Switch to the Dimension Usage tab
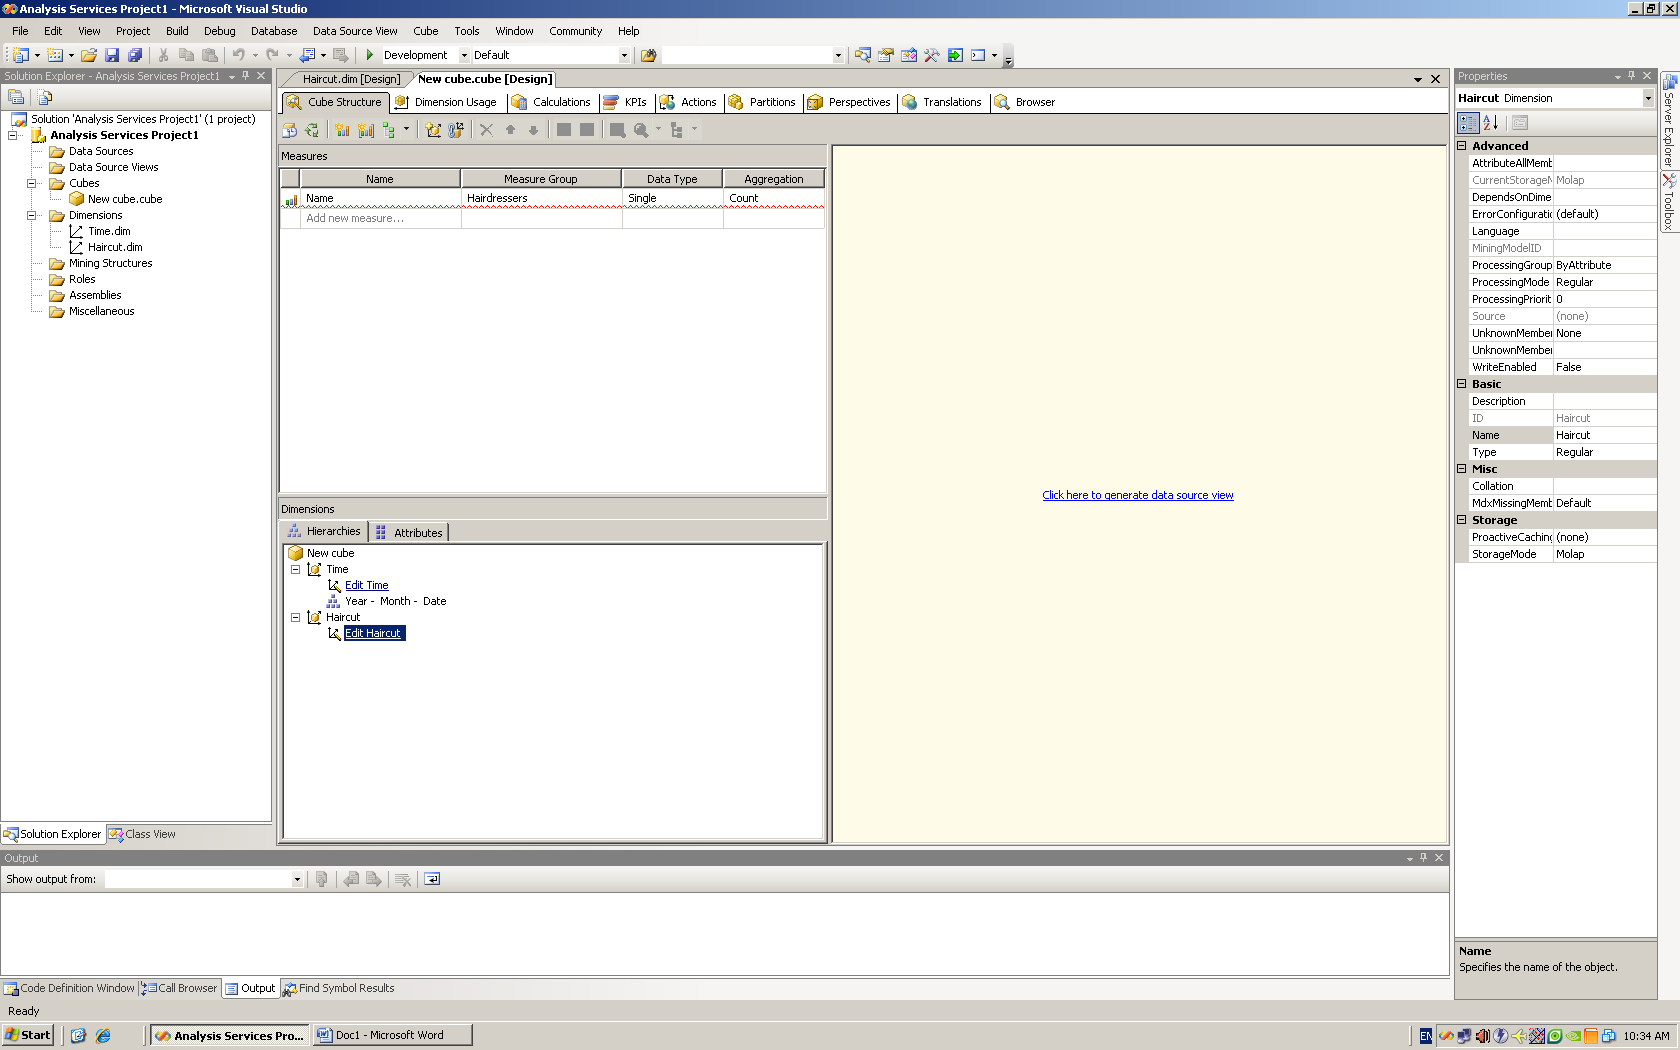1680x1050 pixels. (x=445, y=102)
